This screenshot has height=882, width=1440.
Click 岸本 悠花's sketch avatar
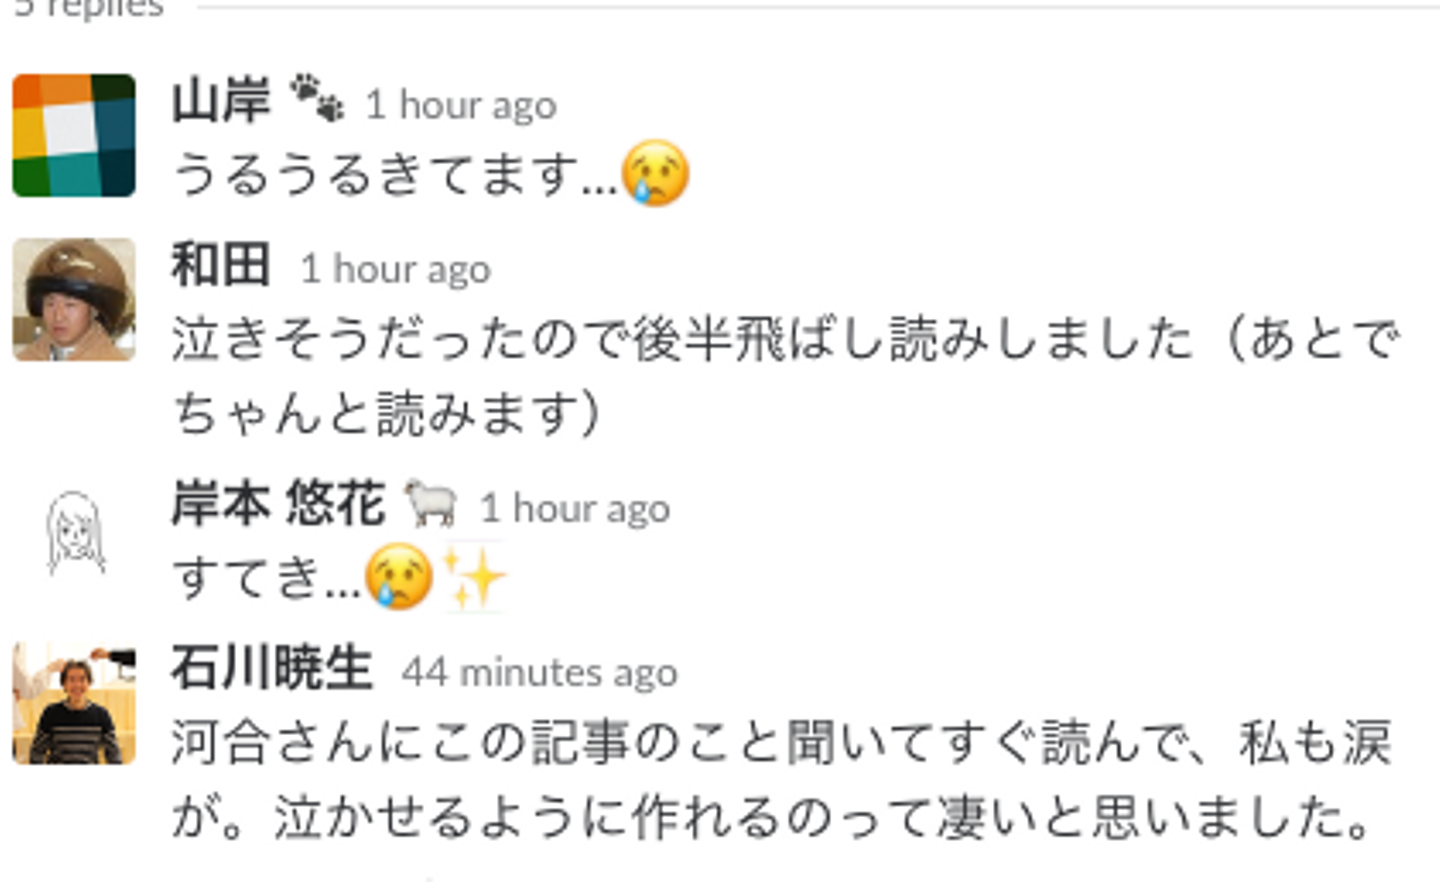(x=74, y=532)
